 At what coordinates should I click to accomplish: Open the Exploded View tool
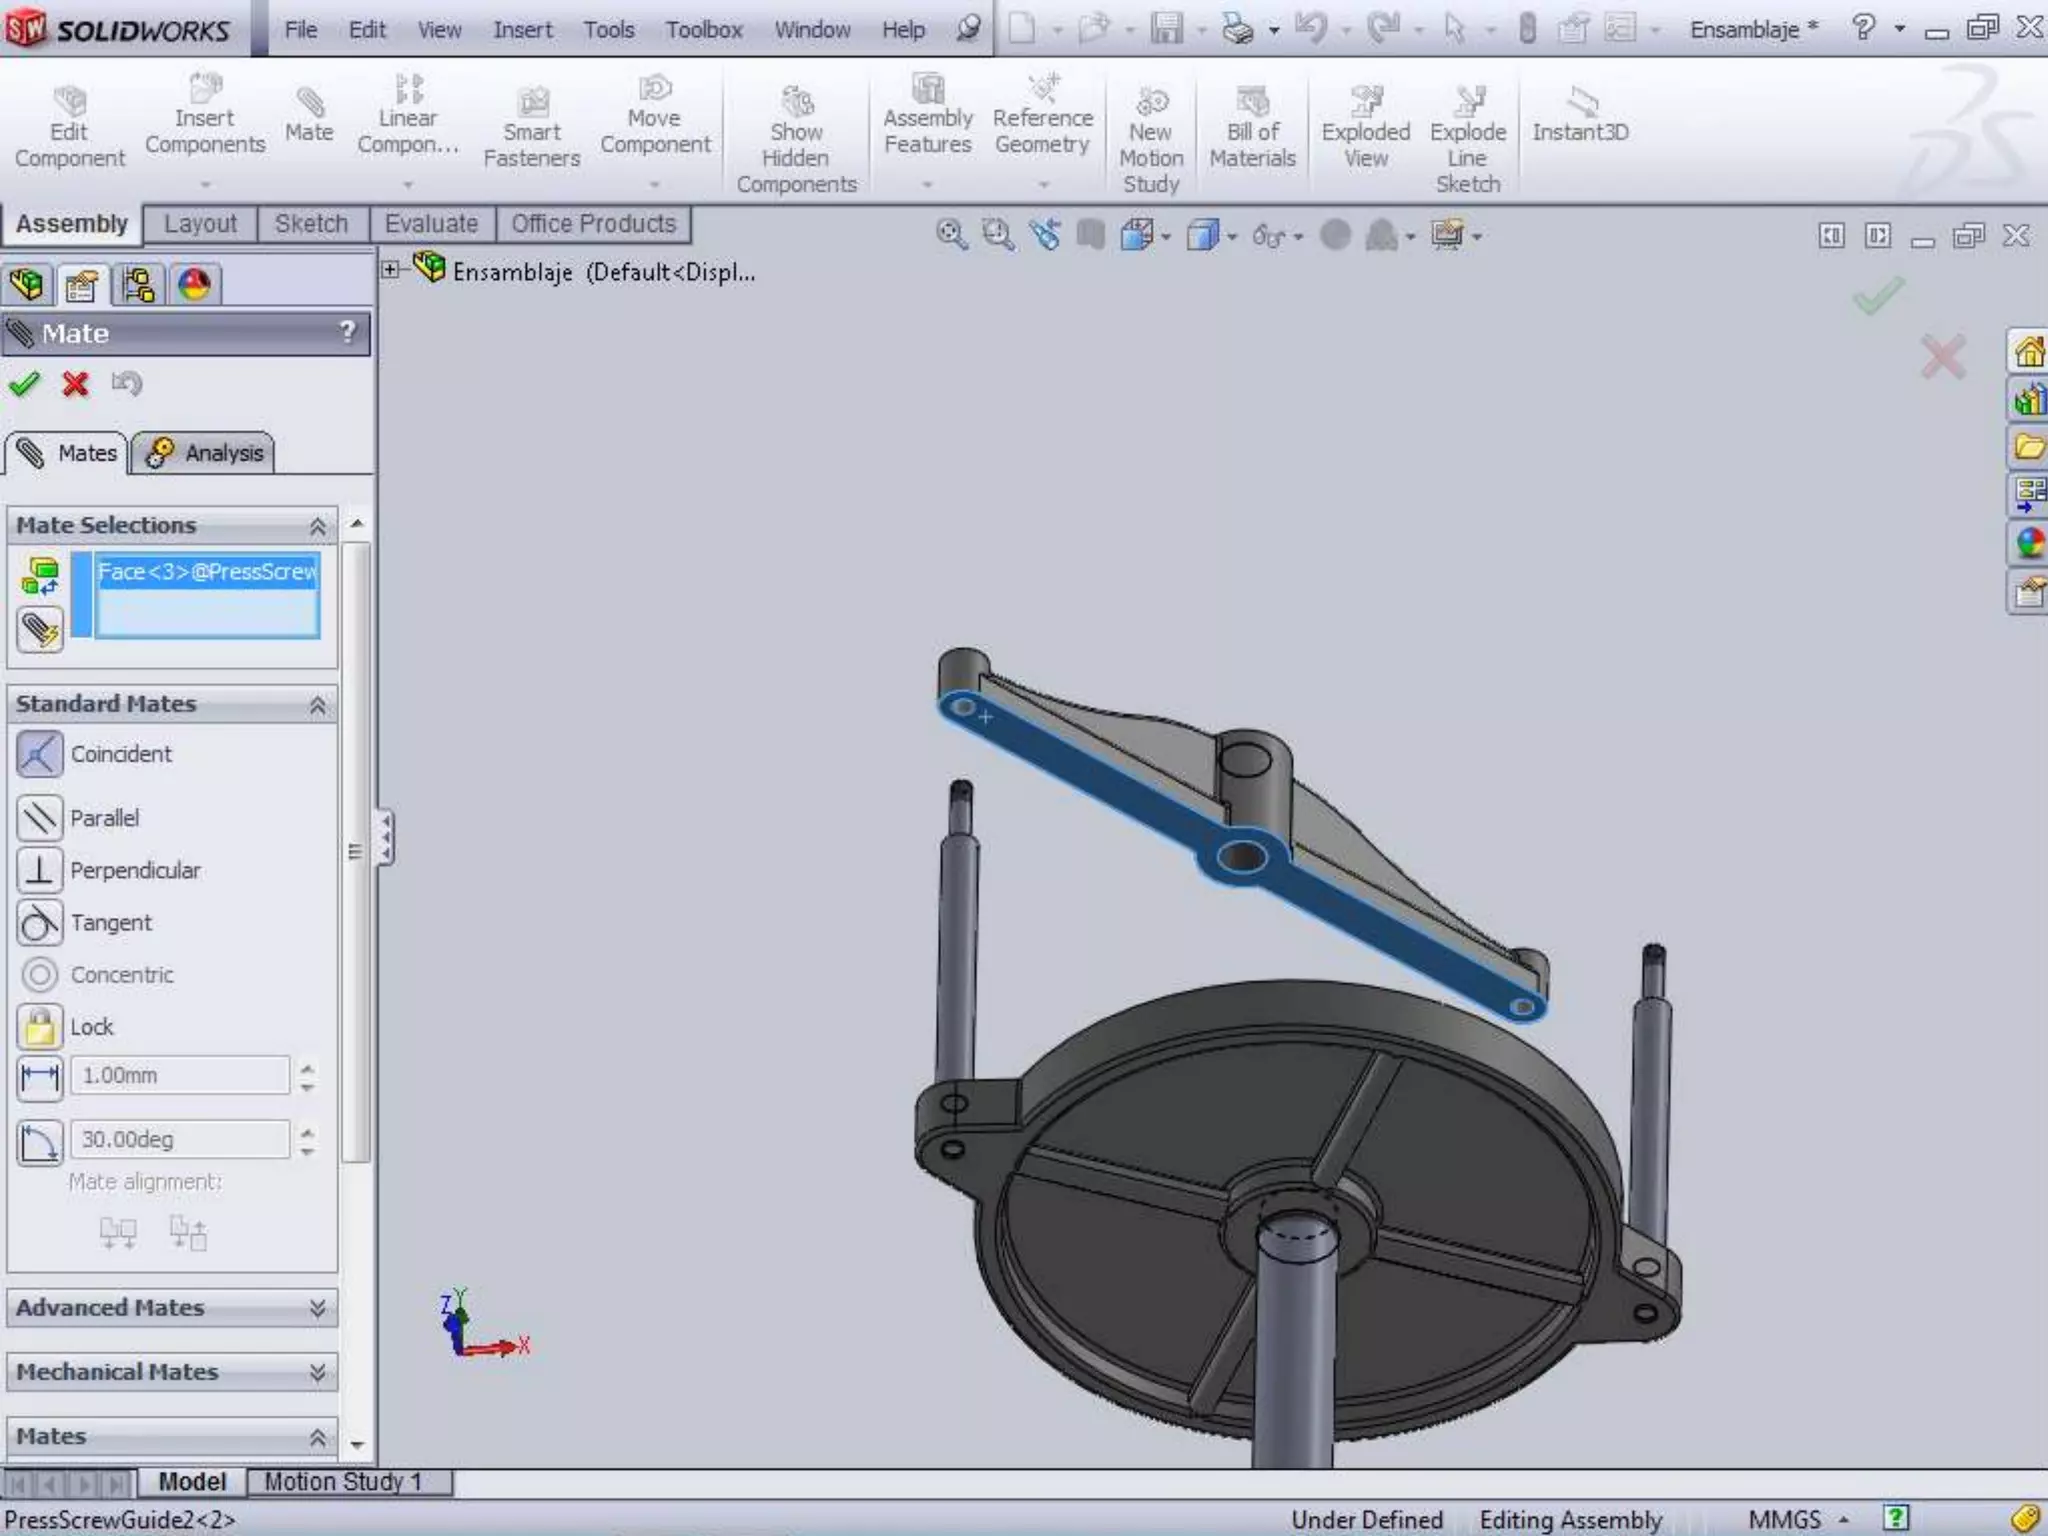pos(1365,128)
